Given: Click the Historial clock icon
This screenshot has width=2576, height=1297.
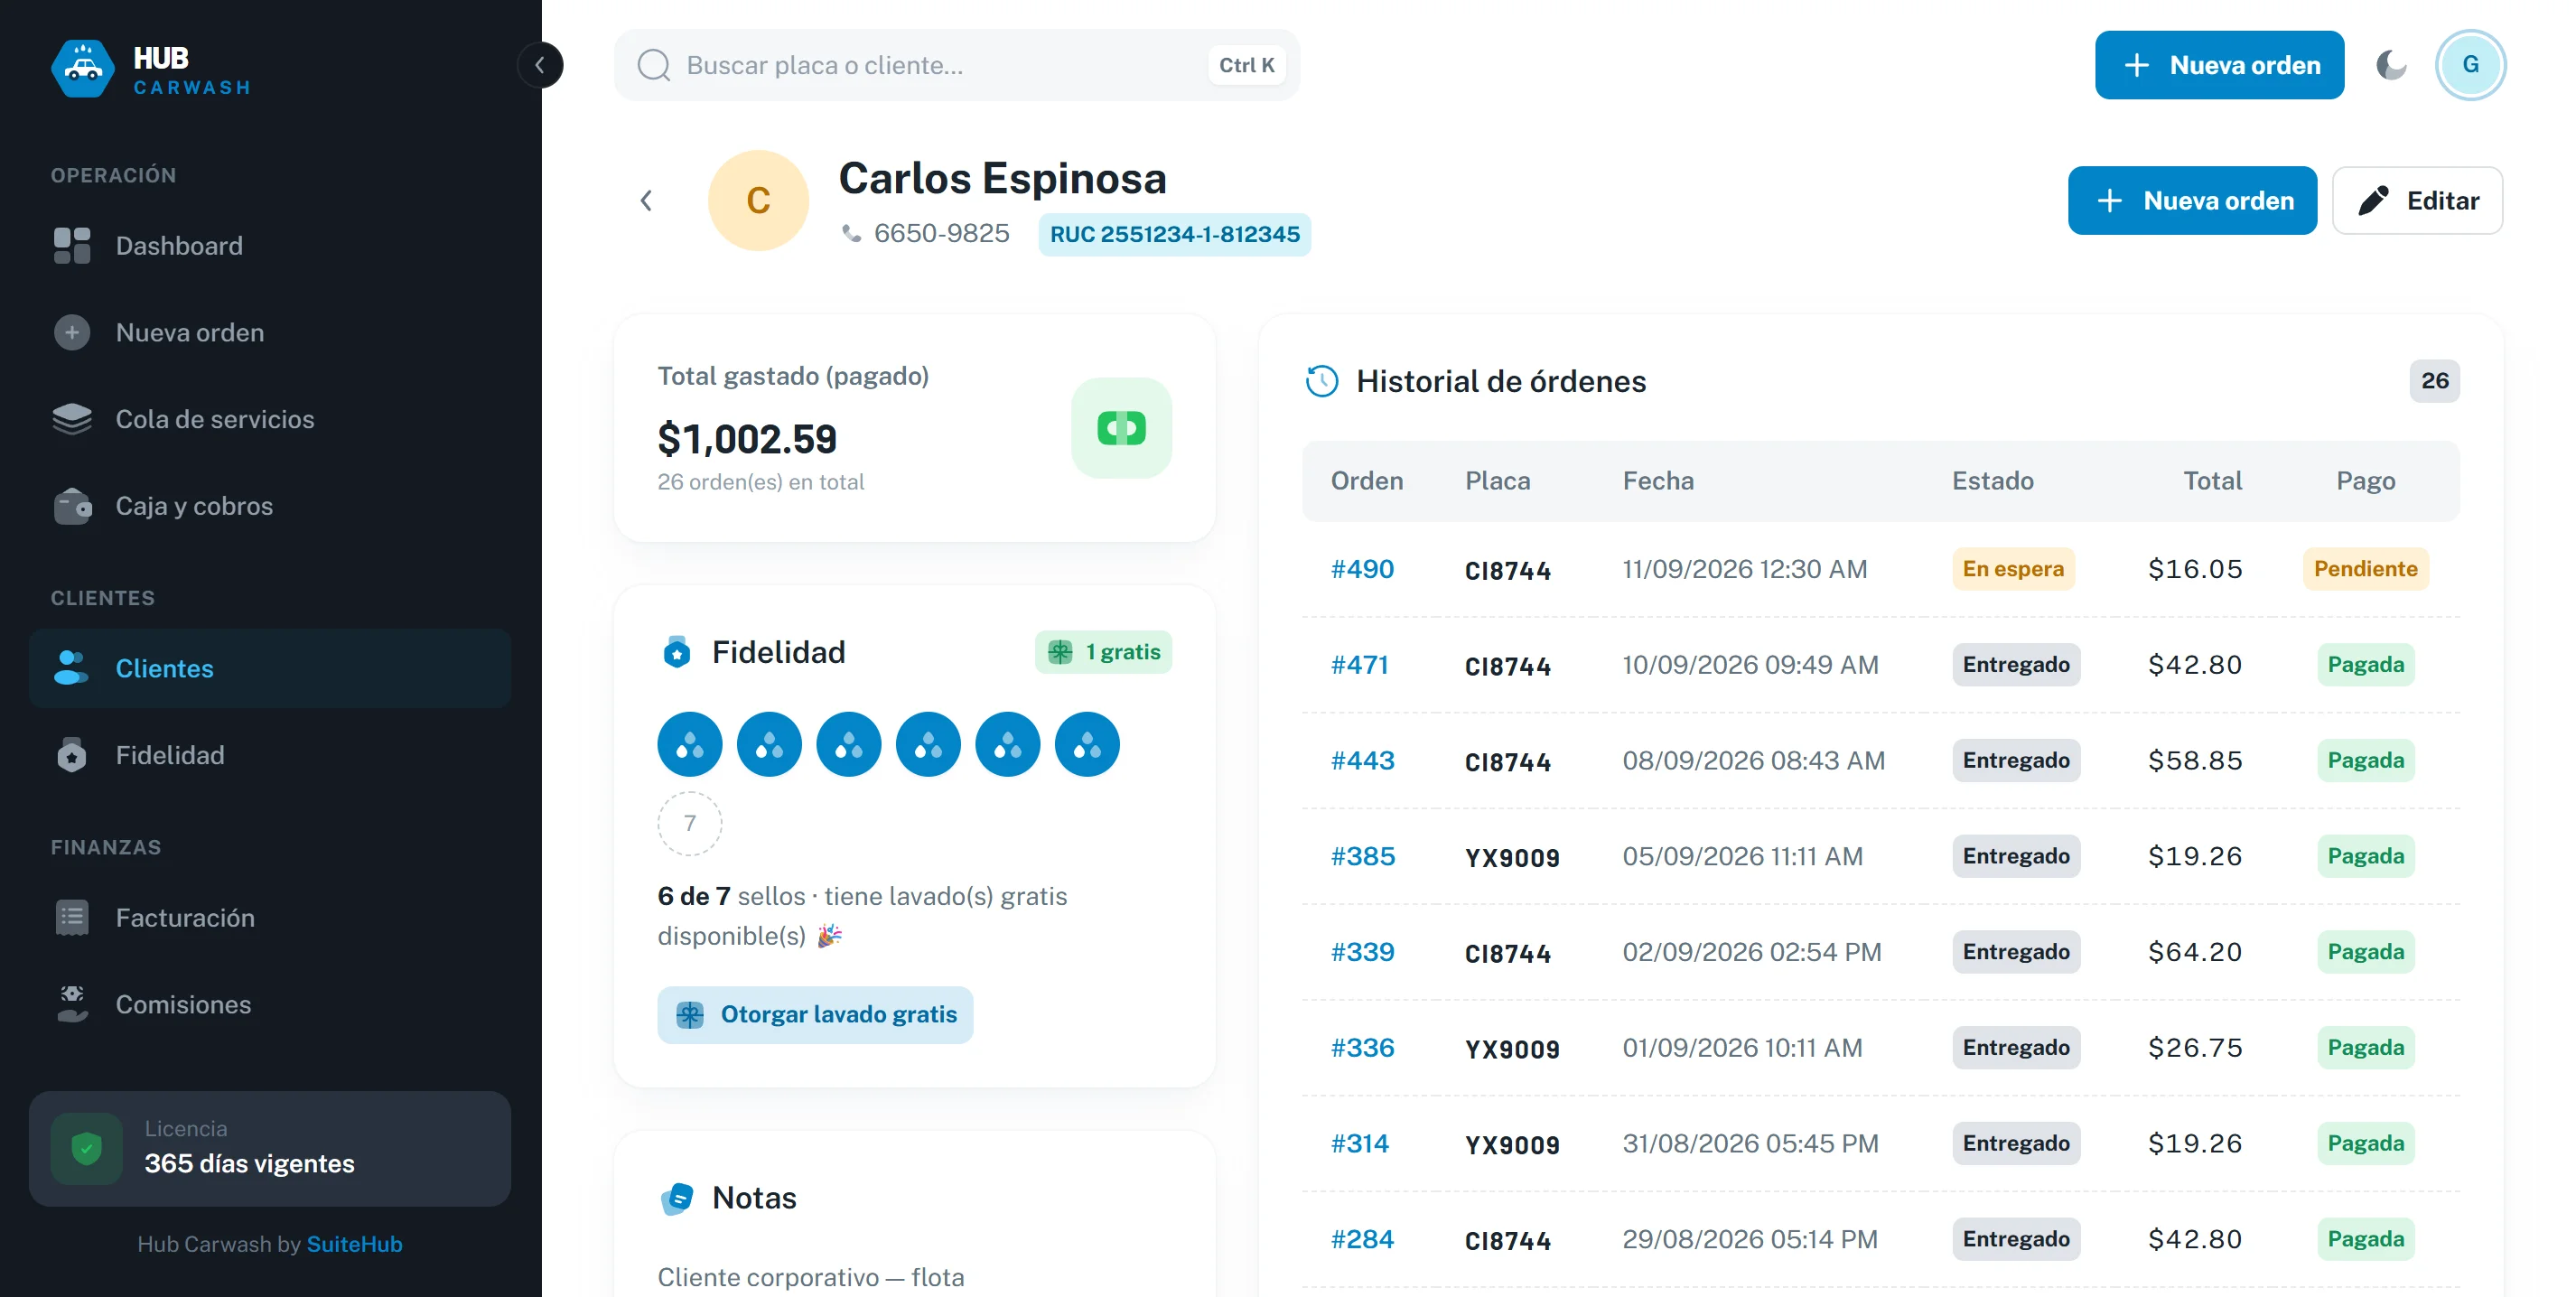Looking at the screenshot, I should [1321, 381].
